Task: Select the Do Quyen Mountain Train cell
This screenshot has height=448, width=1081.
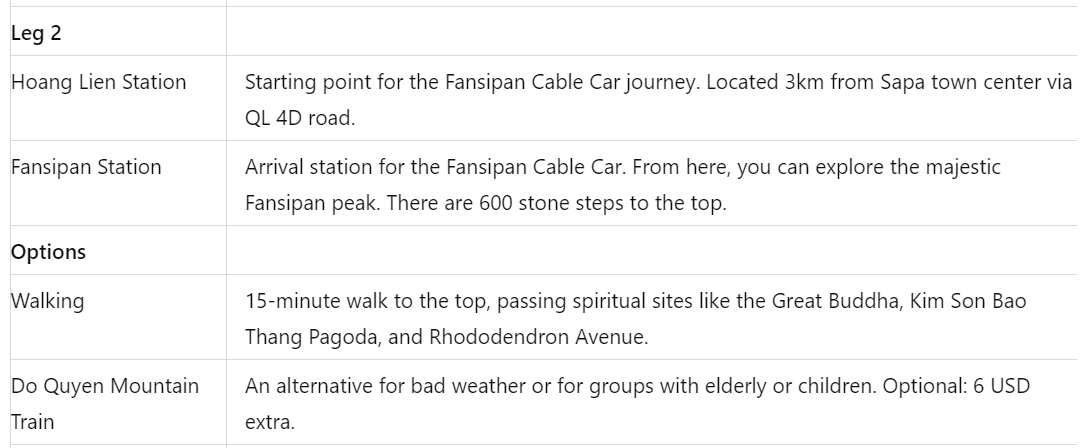Action: pyautogui.click(x=118, y=403)
